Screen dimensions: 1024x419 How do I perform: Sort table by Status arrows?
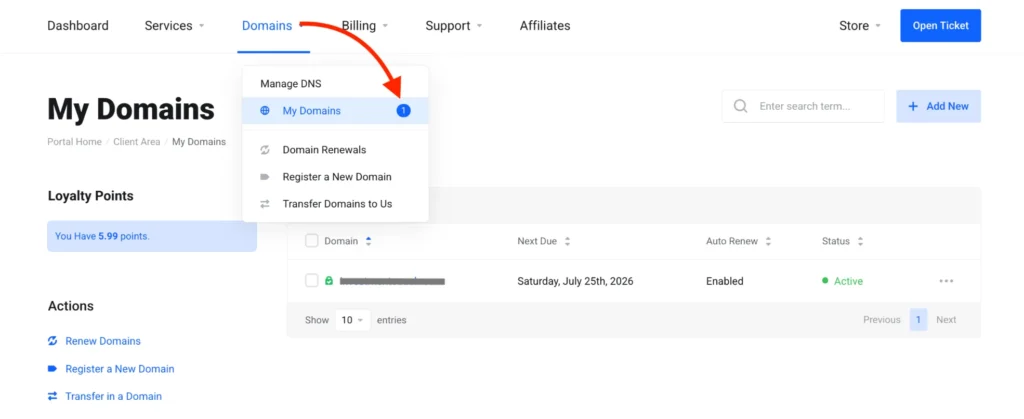tap(860, 241)
